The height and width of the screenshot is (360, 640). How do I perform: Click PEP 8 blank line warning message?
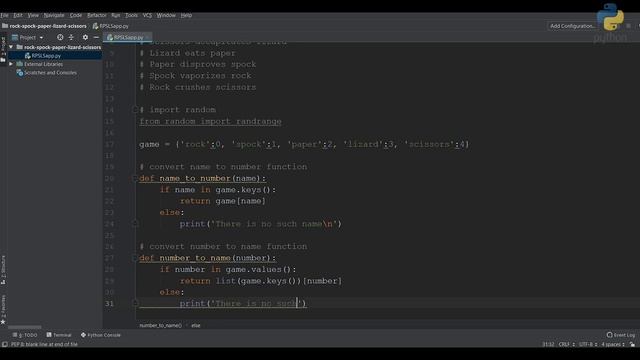point(44,344)
